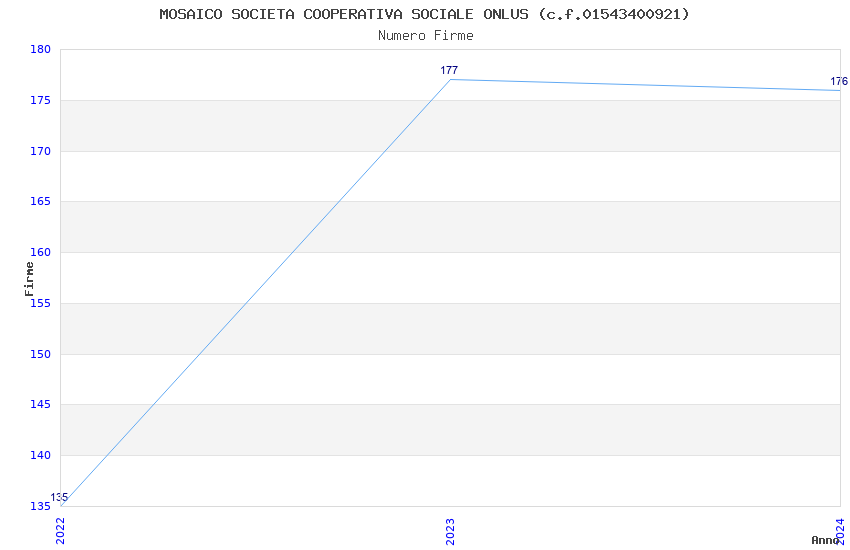Screen dimensions: 850x550
Task: Pick the 177 data label for 2023
Action: pyautogui.click(x=449, y=70)
